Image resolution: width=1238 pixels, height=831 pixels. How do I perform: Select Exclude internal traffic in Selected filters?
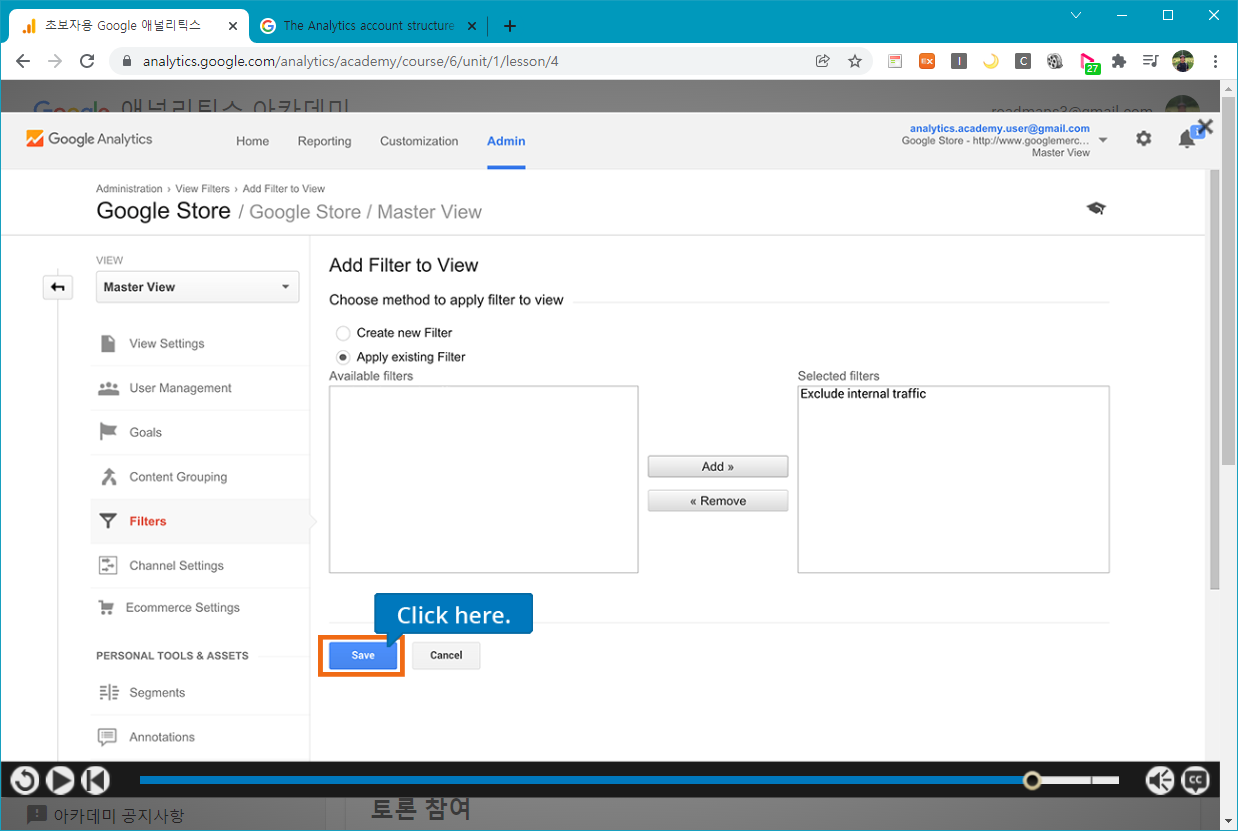863,394
